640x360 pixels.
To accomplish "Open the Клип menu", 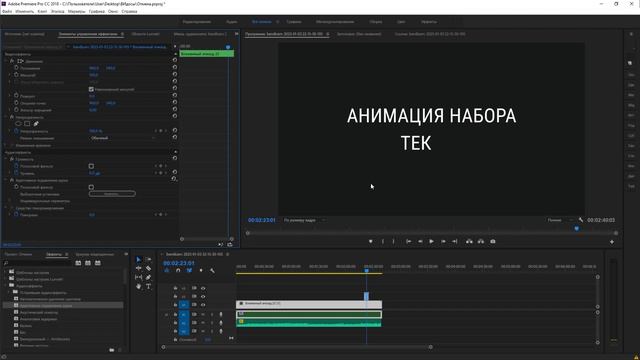I will click(x=42, y=11).
